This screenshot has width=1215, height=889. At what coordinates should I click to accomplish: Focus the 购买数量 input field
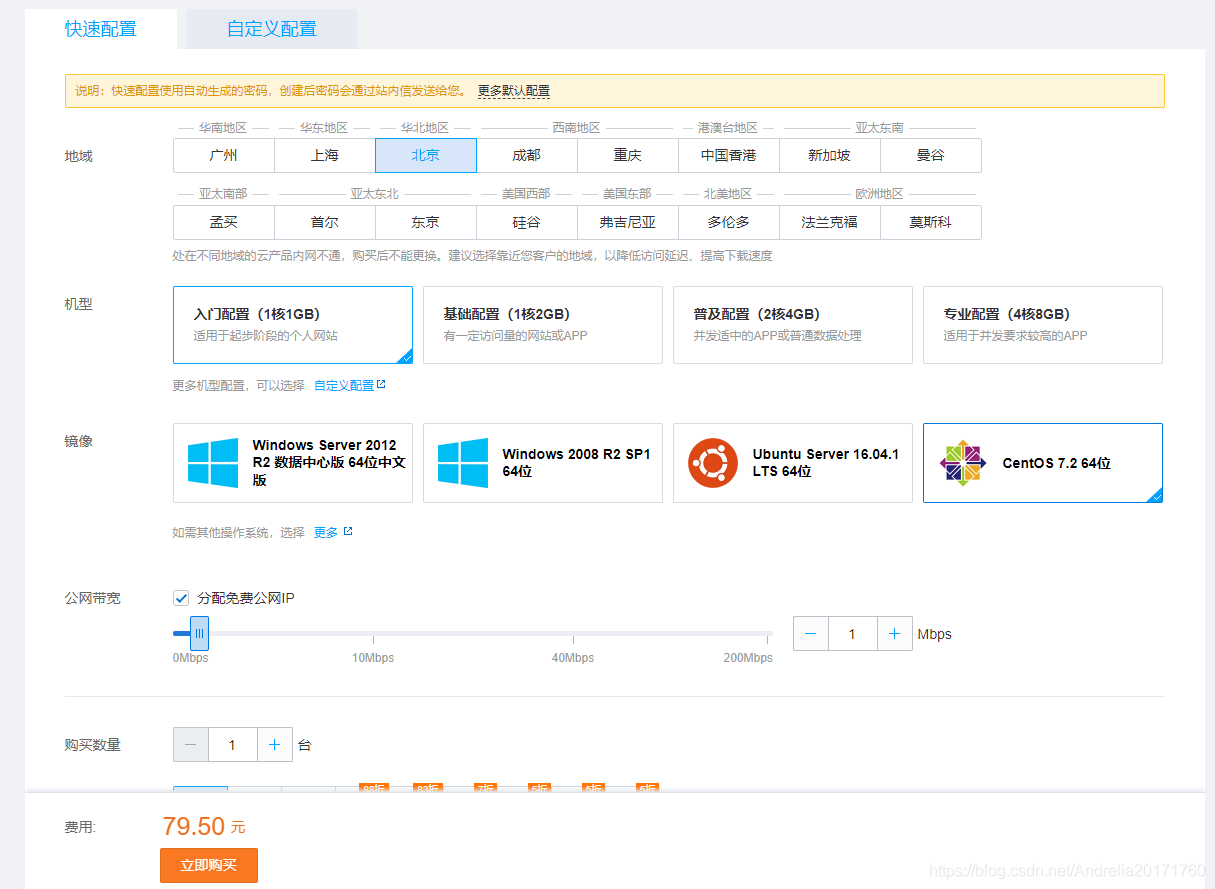233,745
